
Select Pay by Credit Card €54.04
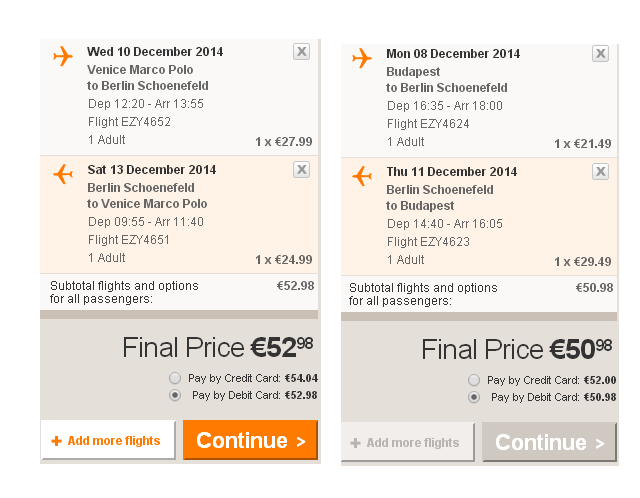pos(175,379)
